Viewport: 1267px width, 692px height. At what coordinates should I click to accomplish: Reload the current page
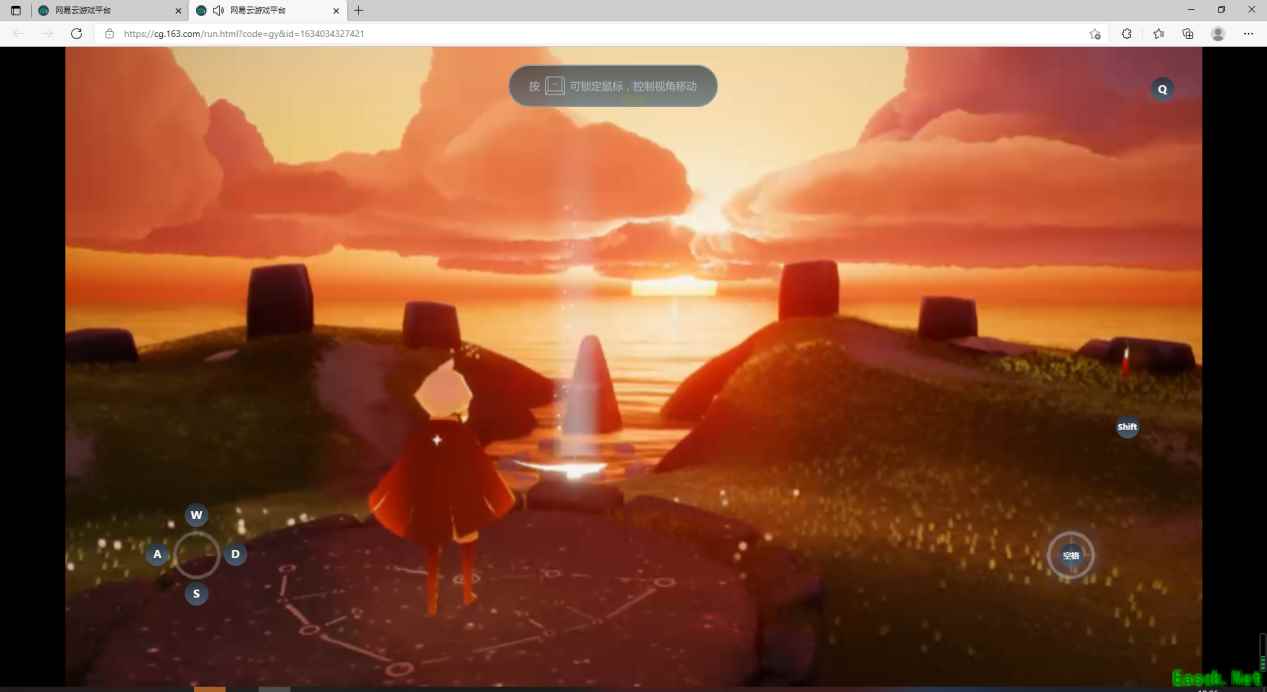(x=76, y=33)
